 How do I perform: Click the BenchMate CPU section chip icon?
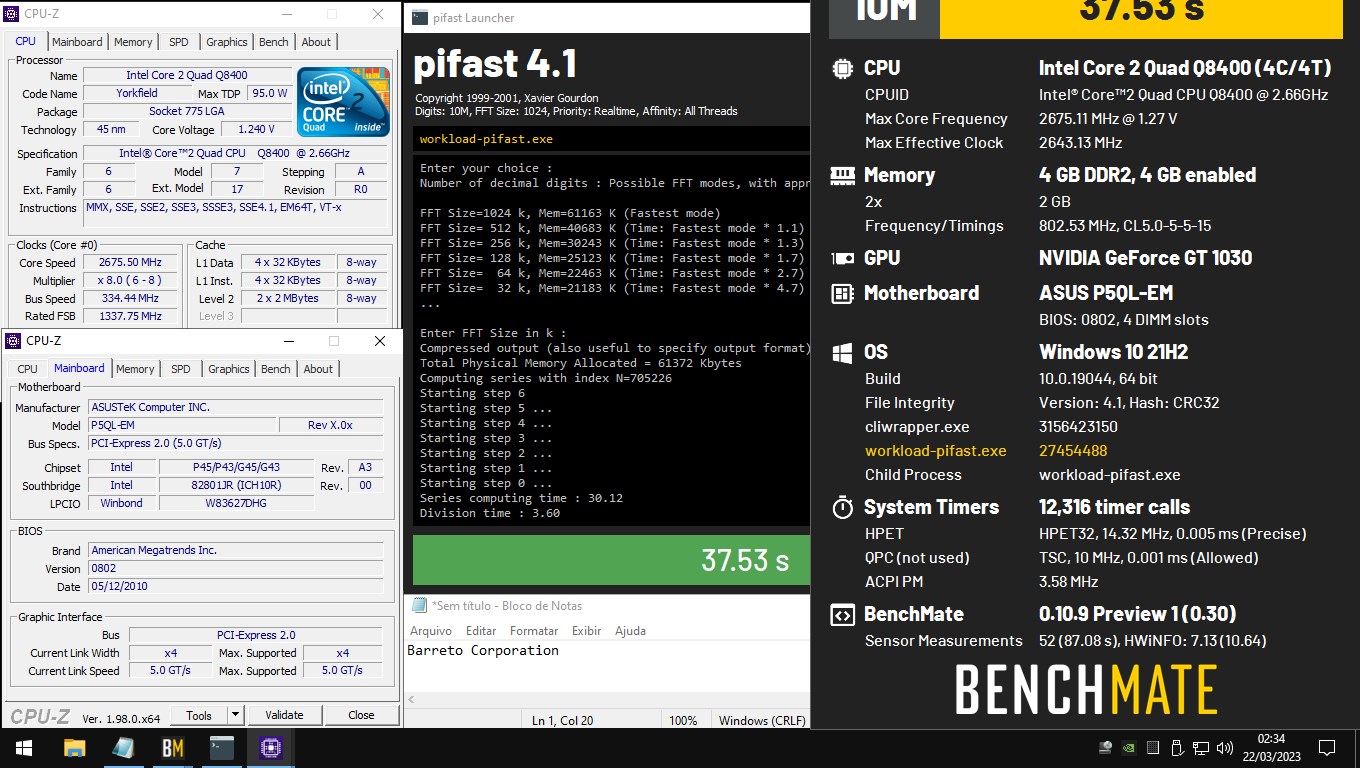pos(842,68)
